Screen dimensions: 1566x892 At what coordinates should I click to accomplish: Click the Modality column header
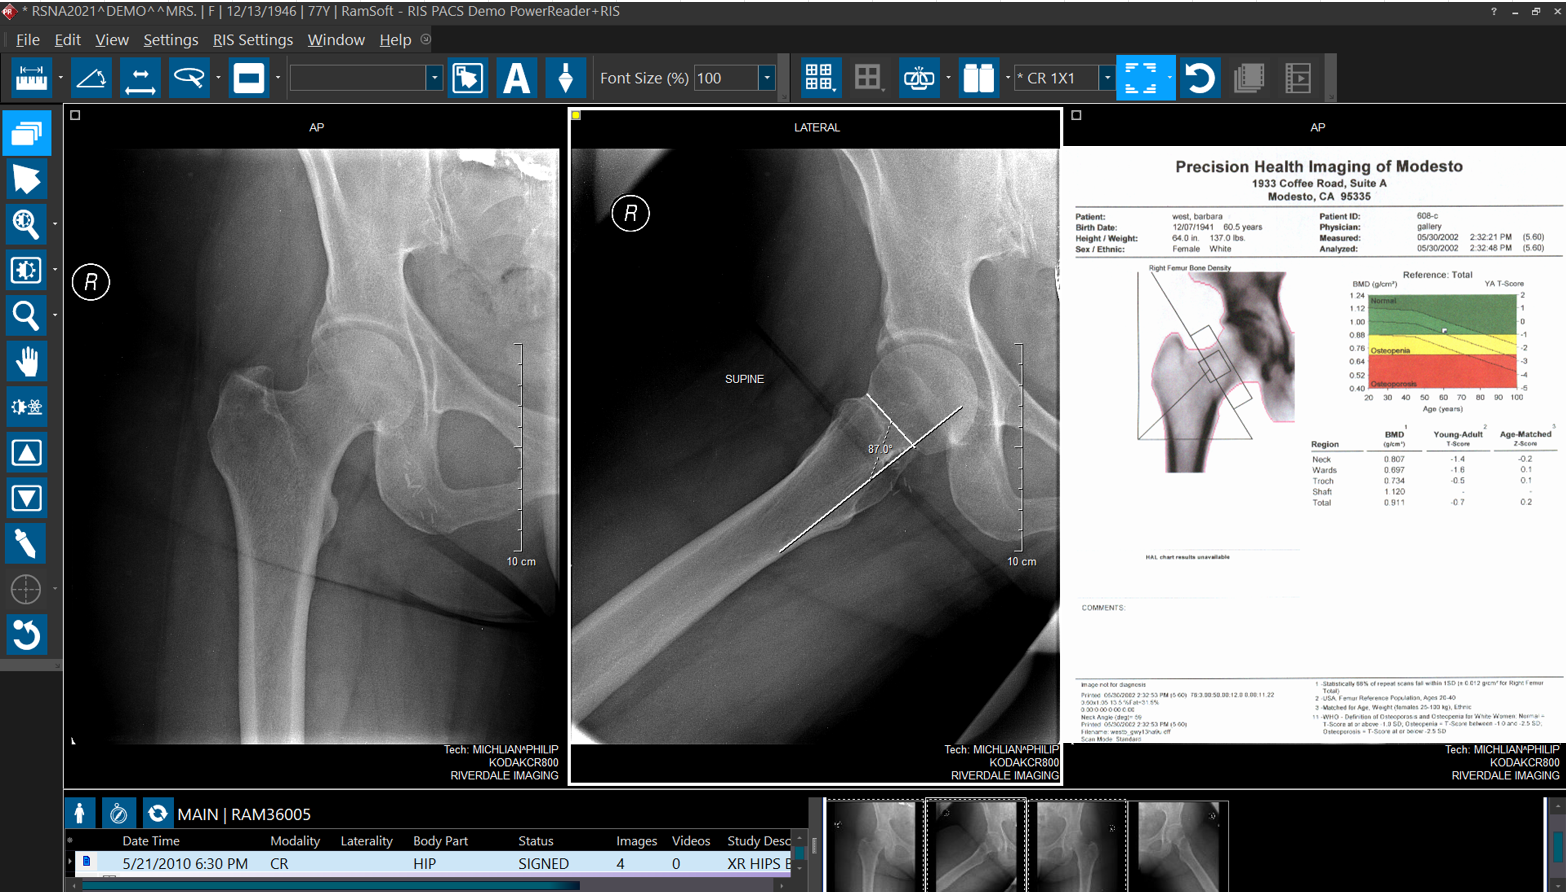point(295,841)
